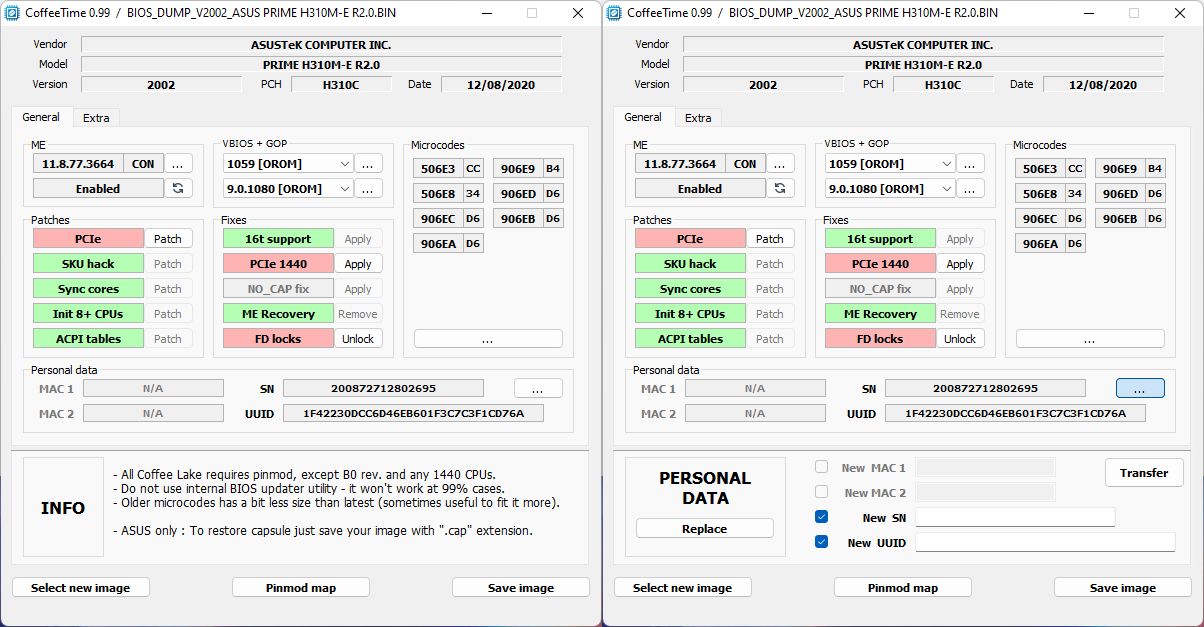Image resolution: width=1204 pixels, height=627 pixels.
Task: Switch to Extra tab in right window
Action: click(698, 118)
